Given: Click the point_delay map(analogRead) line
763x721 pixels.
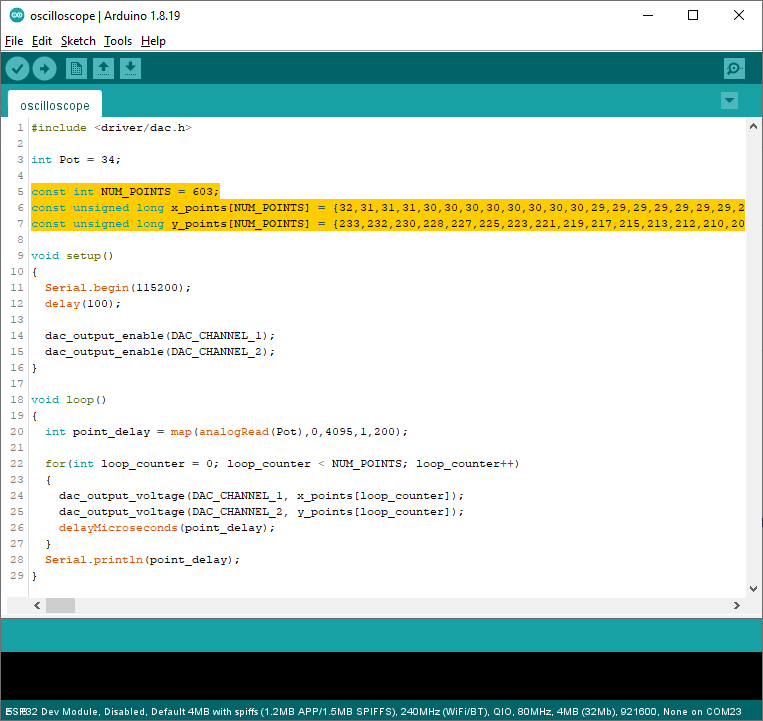Looking at the screenshot, I should tap(226, 432).
